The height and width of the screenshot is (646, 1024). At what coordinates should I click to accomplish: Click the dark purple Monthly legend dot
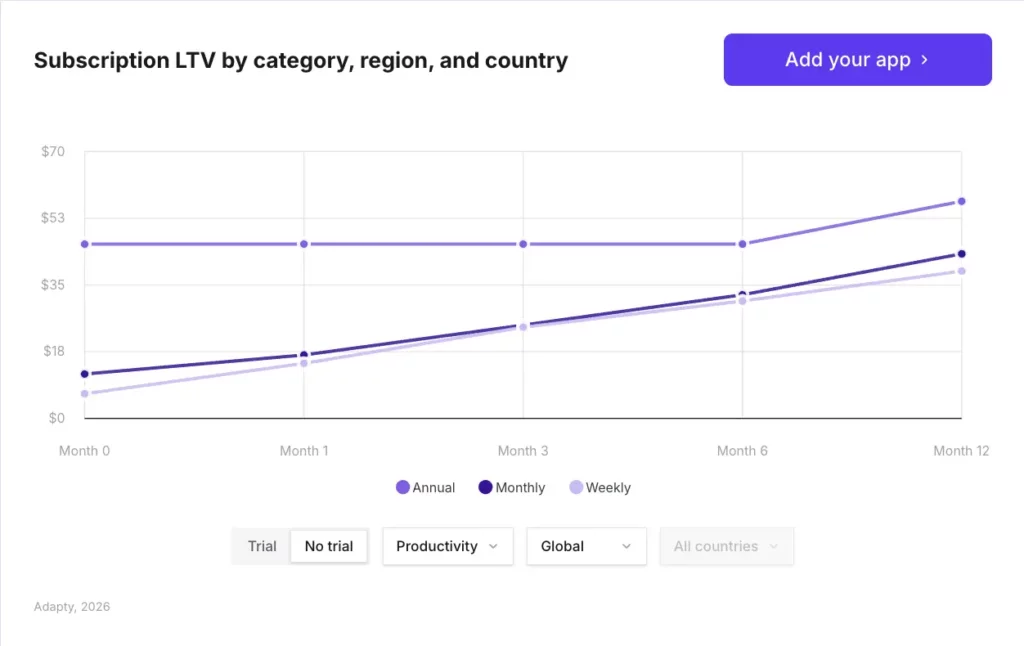(x=485, y=487)
